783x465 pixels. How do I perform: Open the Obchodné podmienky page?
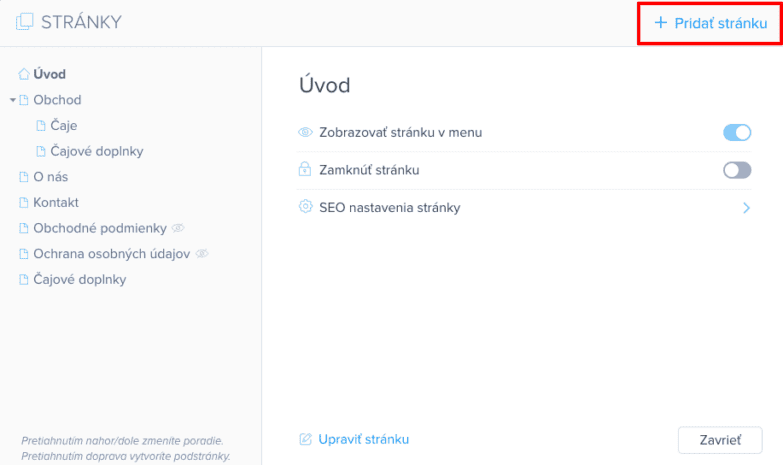[99, 228]
